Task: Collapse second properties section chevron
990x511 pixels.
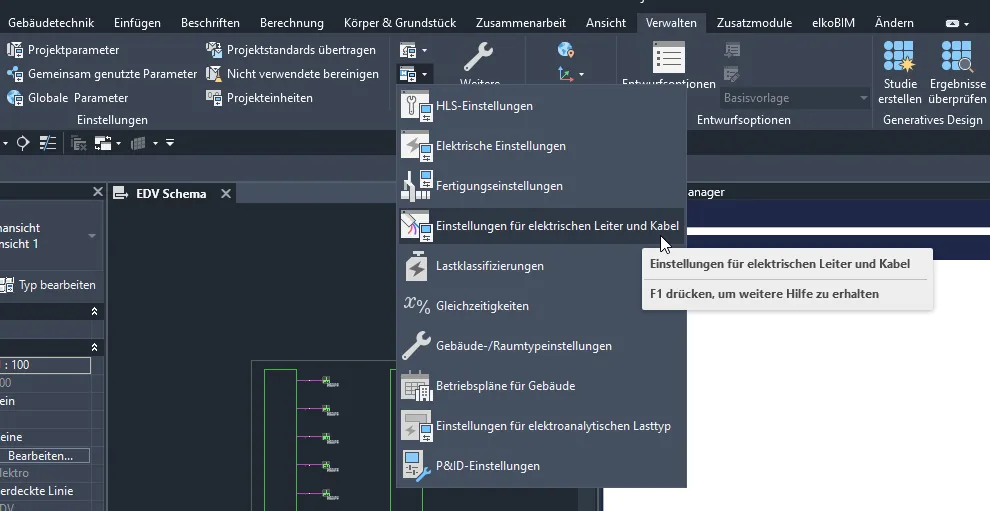Action: (94, 347)
